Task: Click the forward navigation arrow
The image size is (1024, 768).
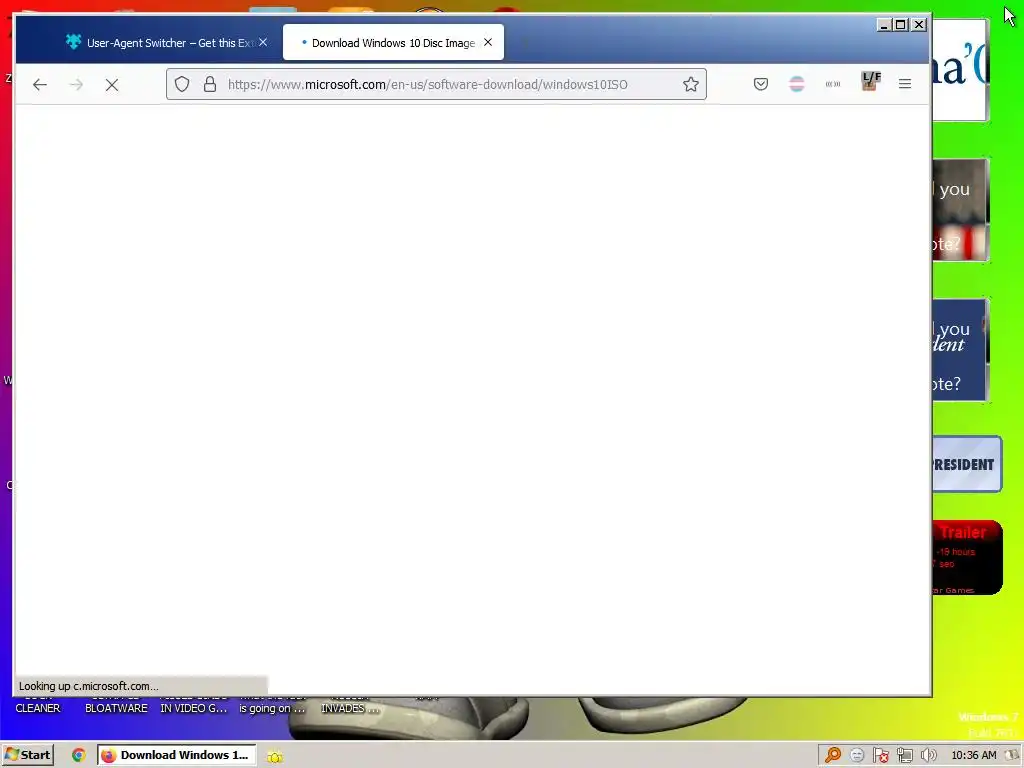Action: [x=76, y=84]
